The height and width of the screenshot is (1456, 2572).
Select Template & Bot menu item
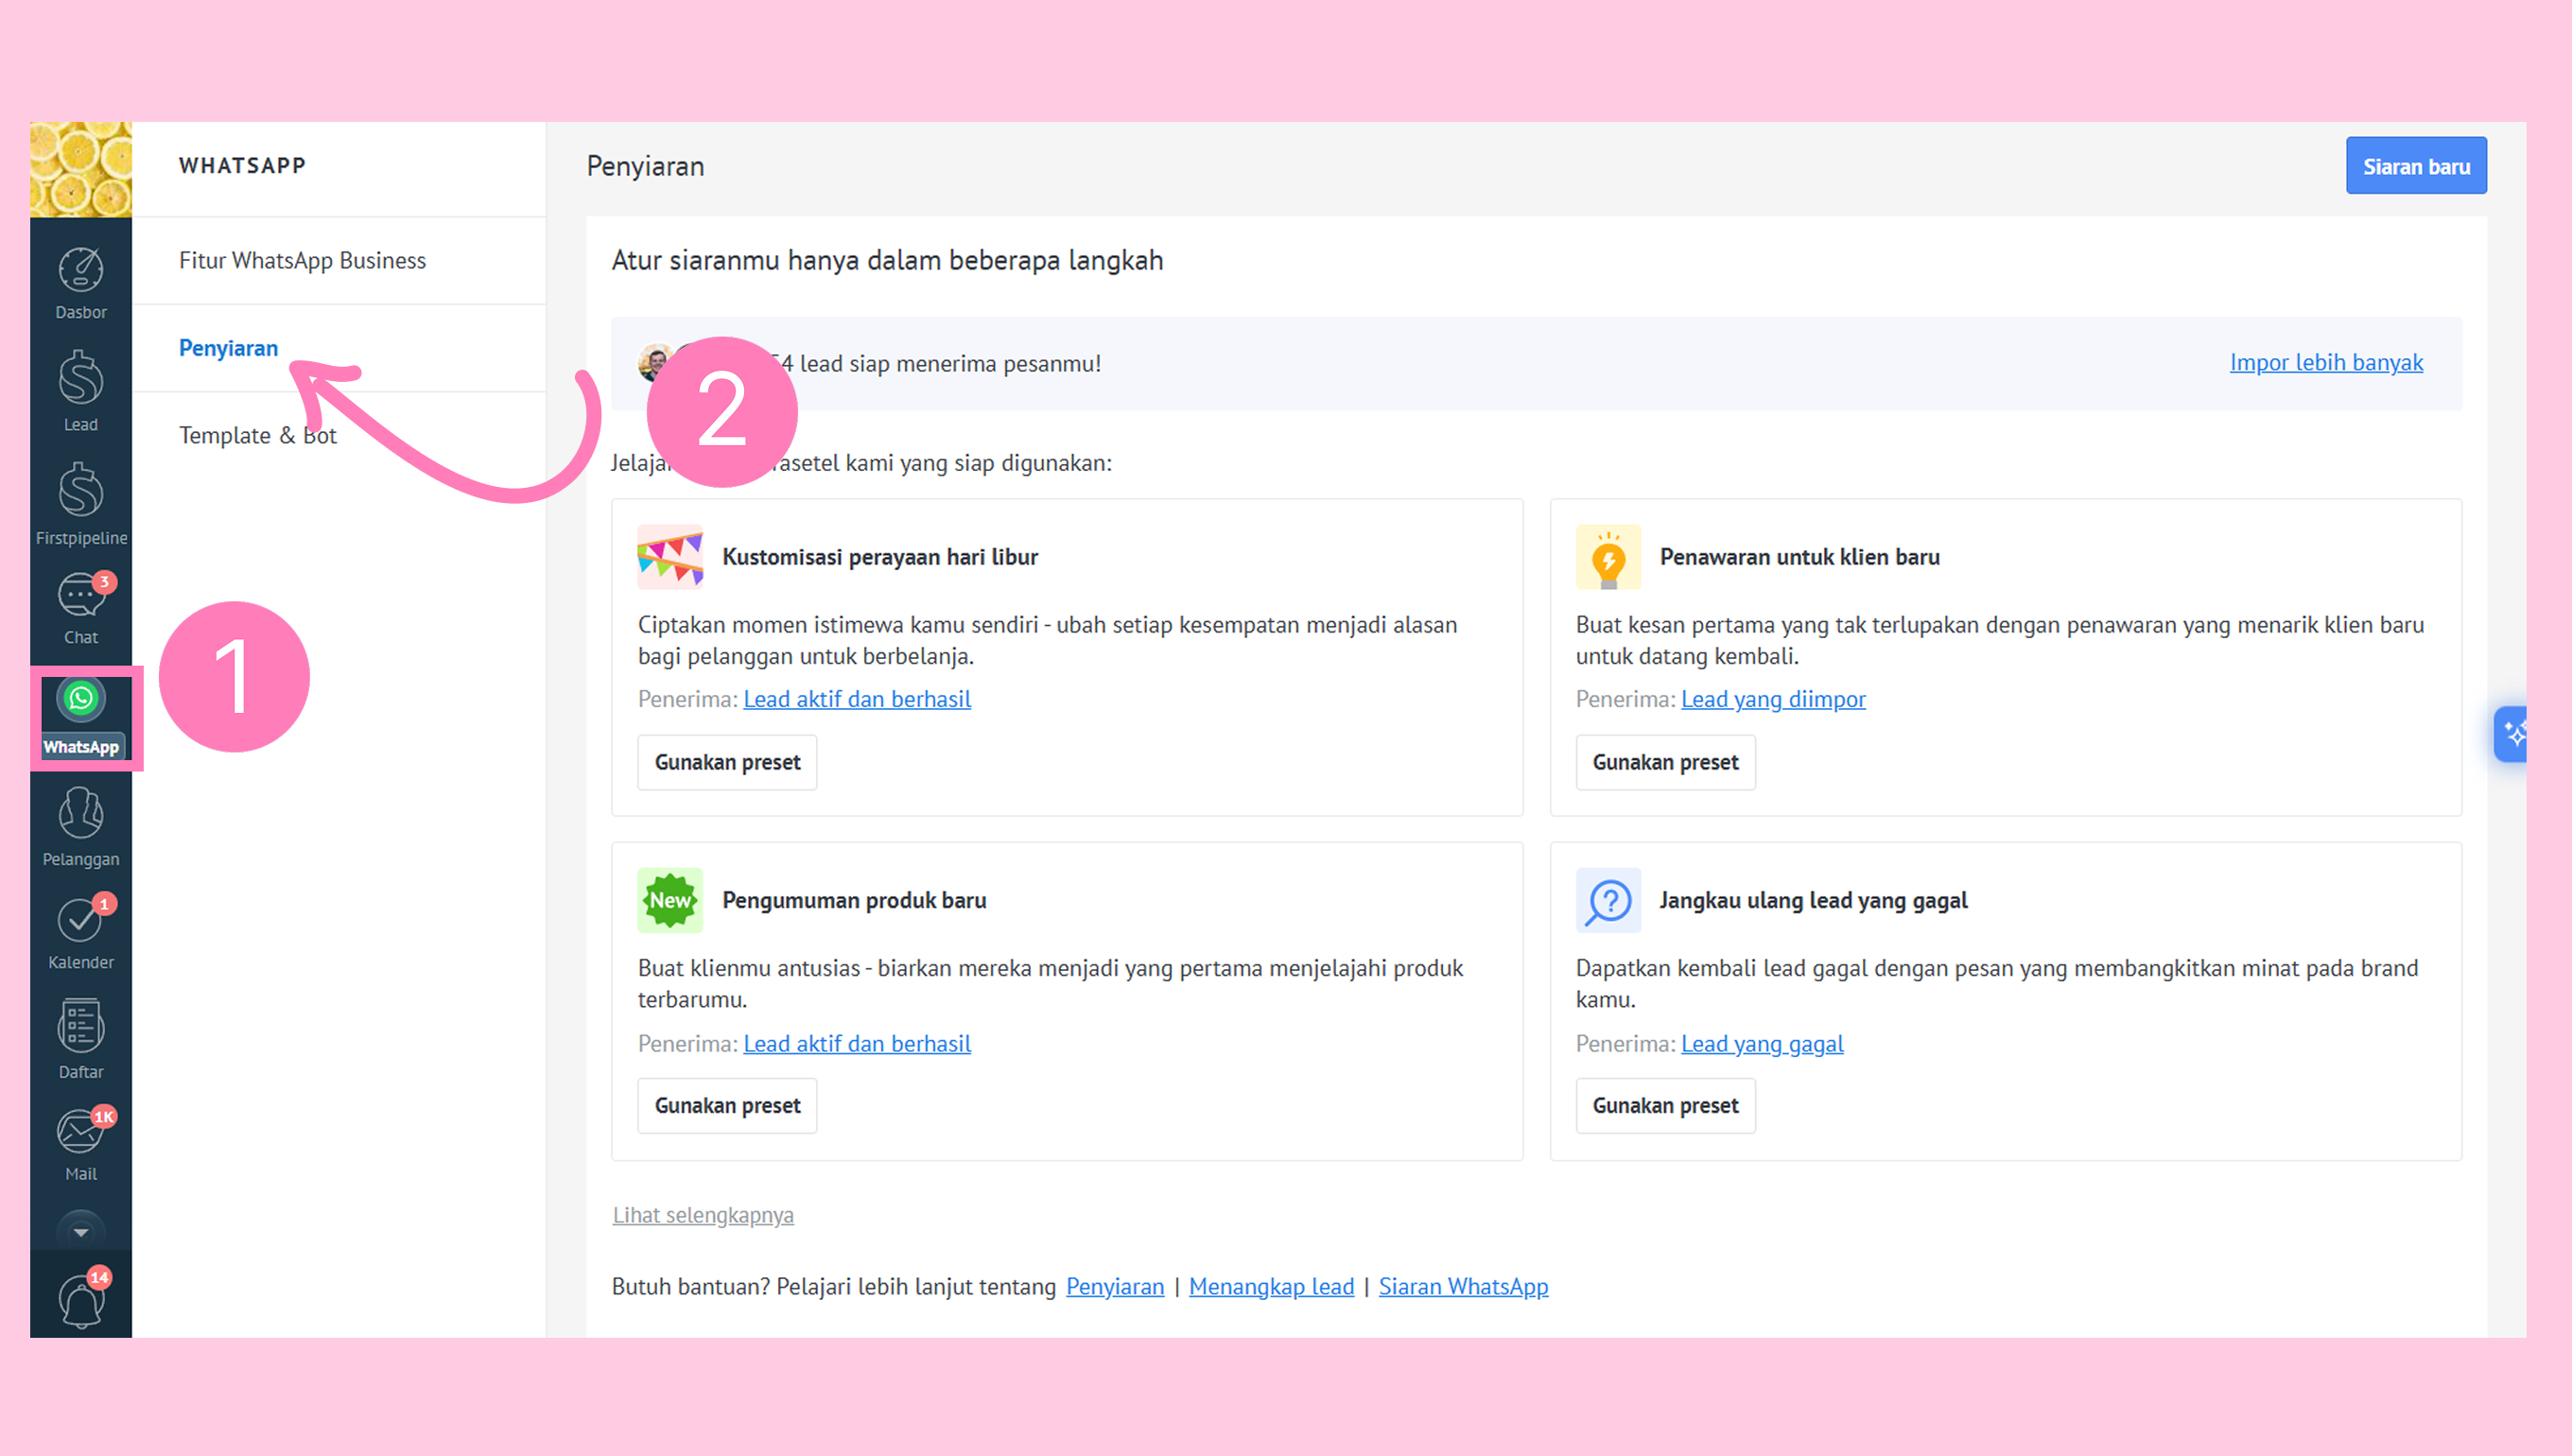pos(258,435)
